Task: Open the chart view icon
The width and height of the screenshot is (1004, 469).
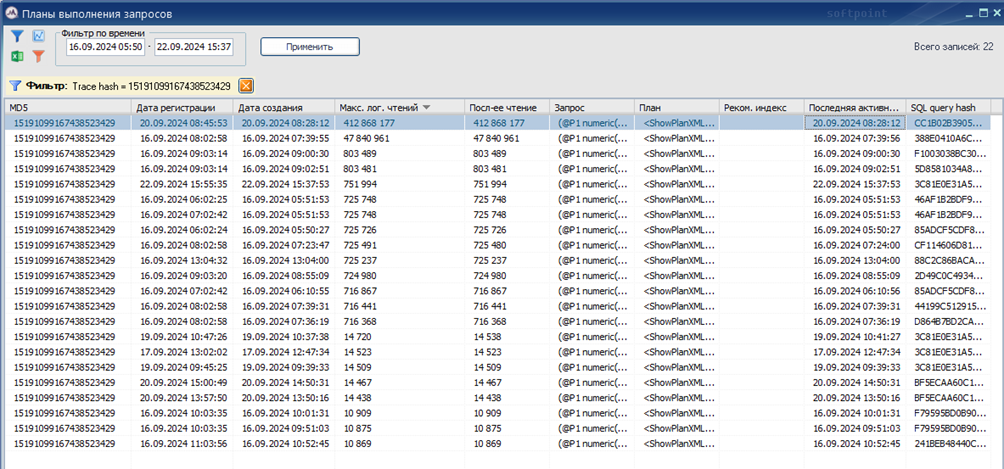Action: coord(38,36)
